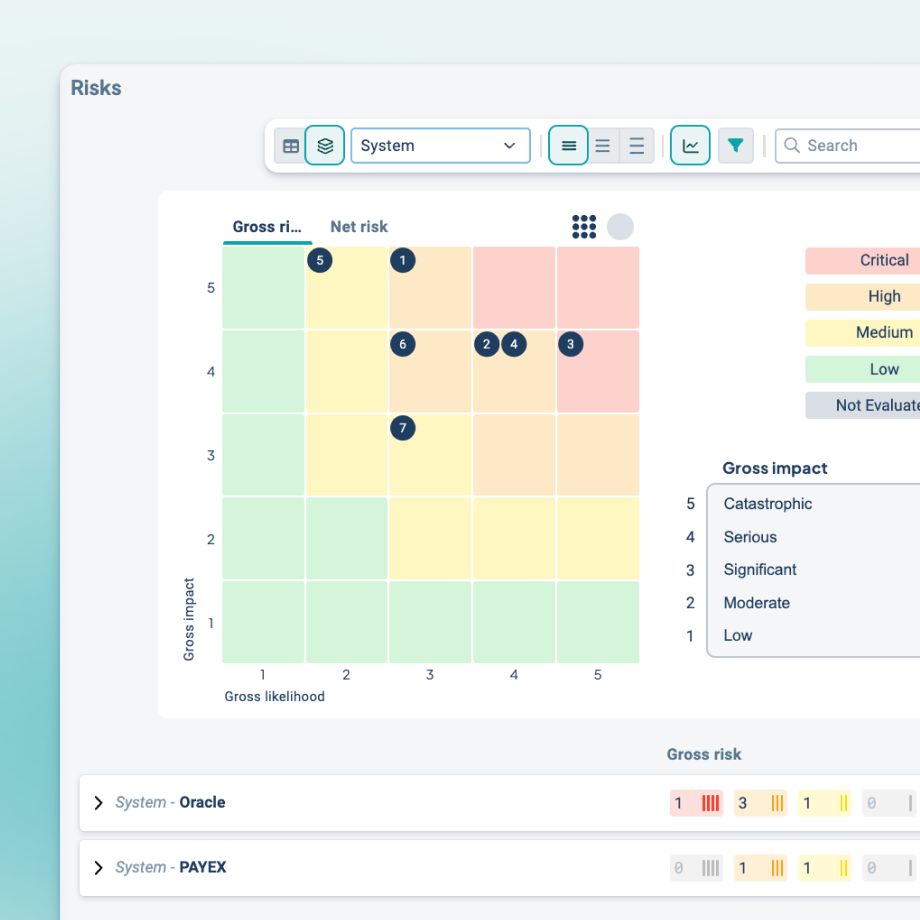Select the grouped layers view icon
The width and height of the screenshot is (920, 920).
tap(325, 146)
